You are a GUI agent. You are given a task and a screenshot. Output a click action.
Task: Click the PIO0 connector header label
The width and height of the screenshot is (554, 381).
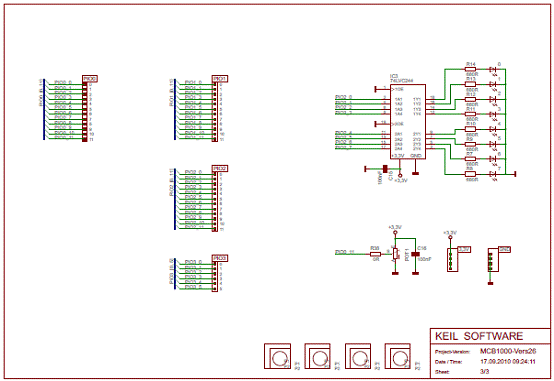coord(90,78)
